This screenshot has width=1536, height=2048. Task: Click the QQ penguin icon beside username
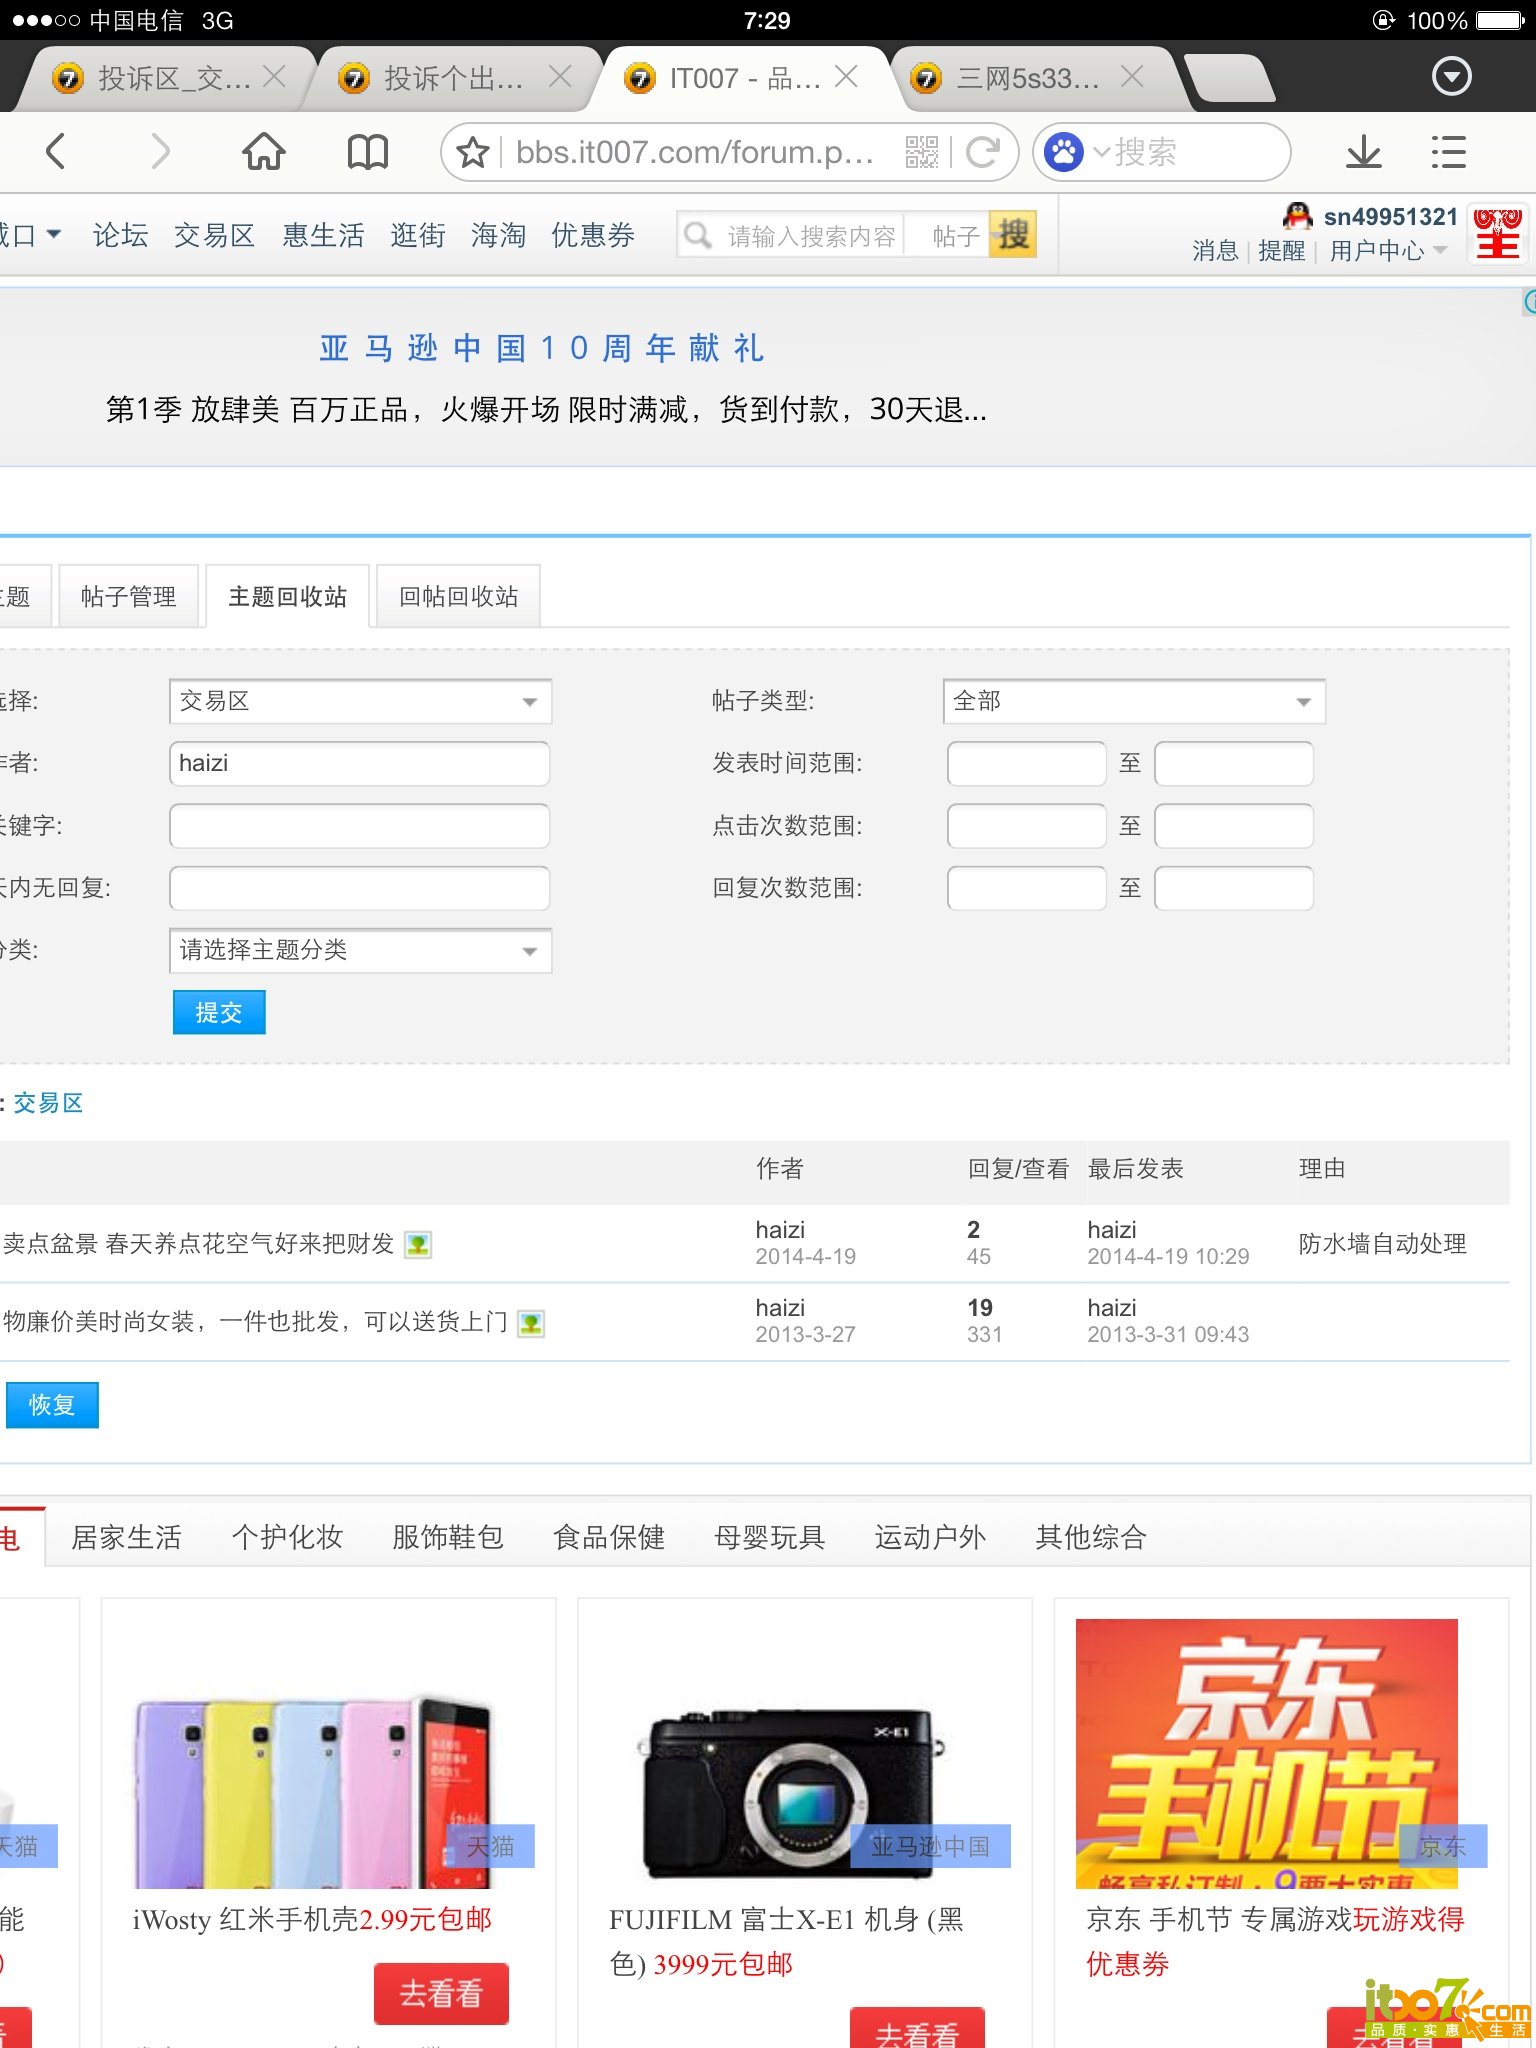[1297, 215]
